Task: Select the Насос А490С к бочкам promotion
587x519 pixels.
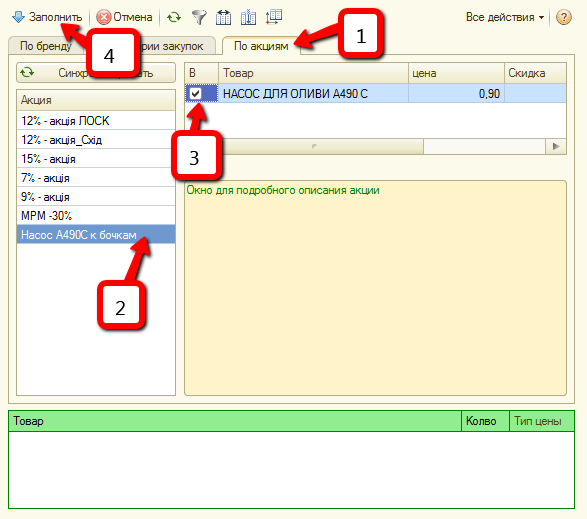Action: click(x=96, y=234)
